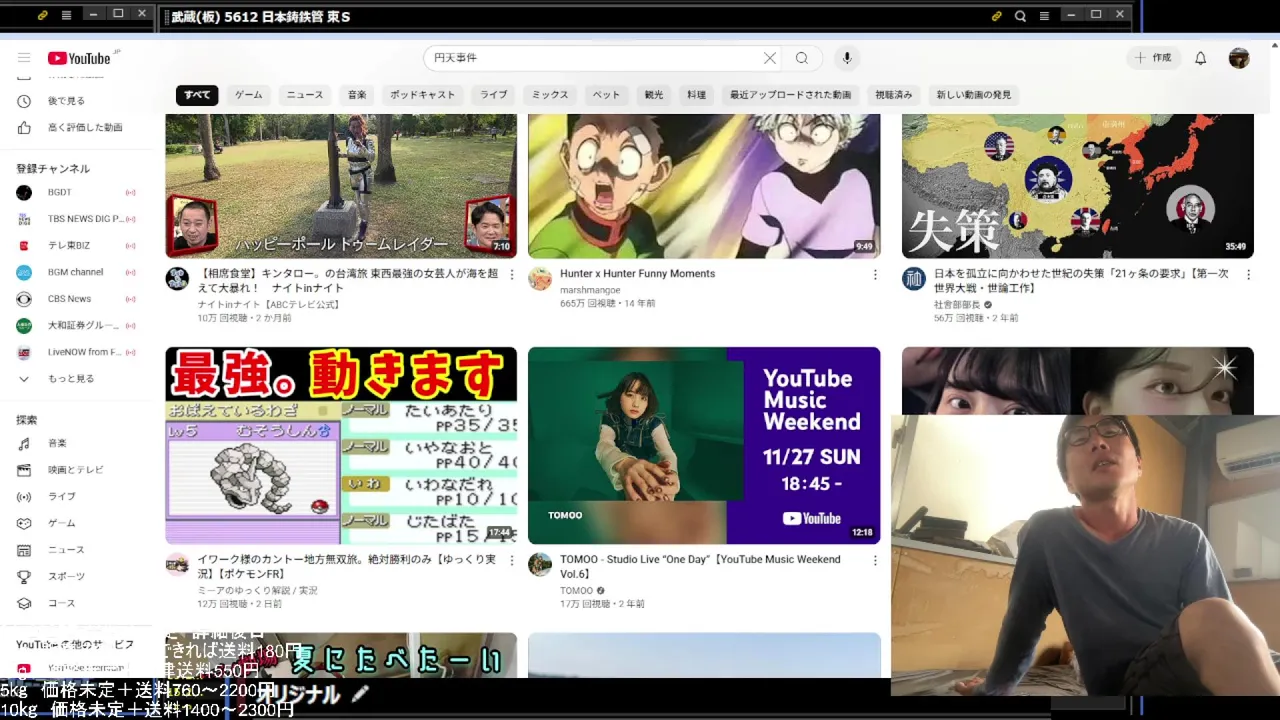Viewport: 1280px width, 720px height.
Task: Select the 視聴済み filter chip
Action: pyautogui.click(x=894, y=95)
